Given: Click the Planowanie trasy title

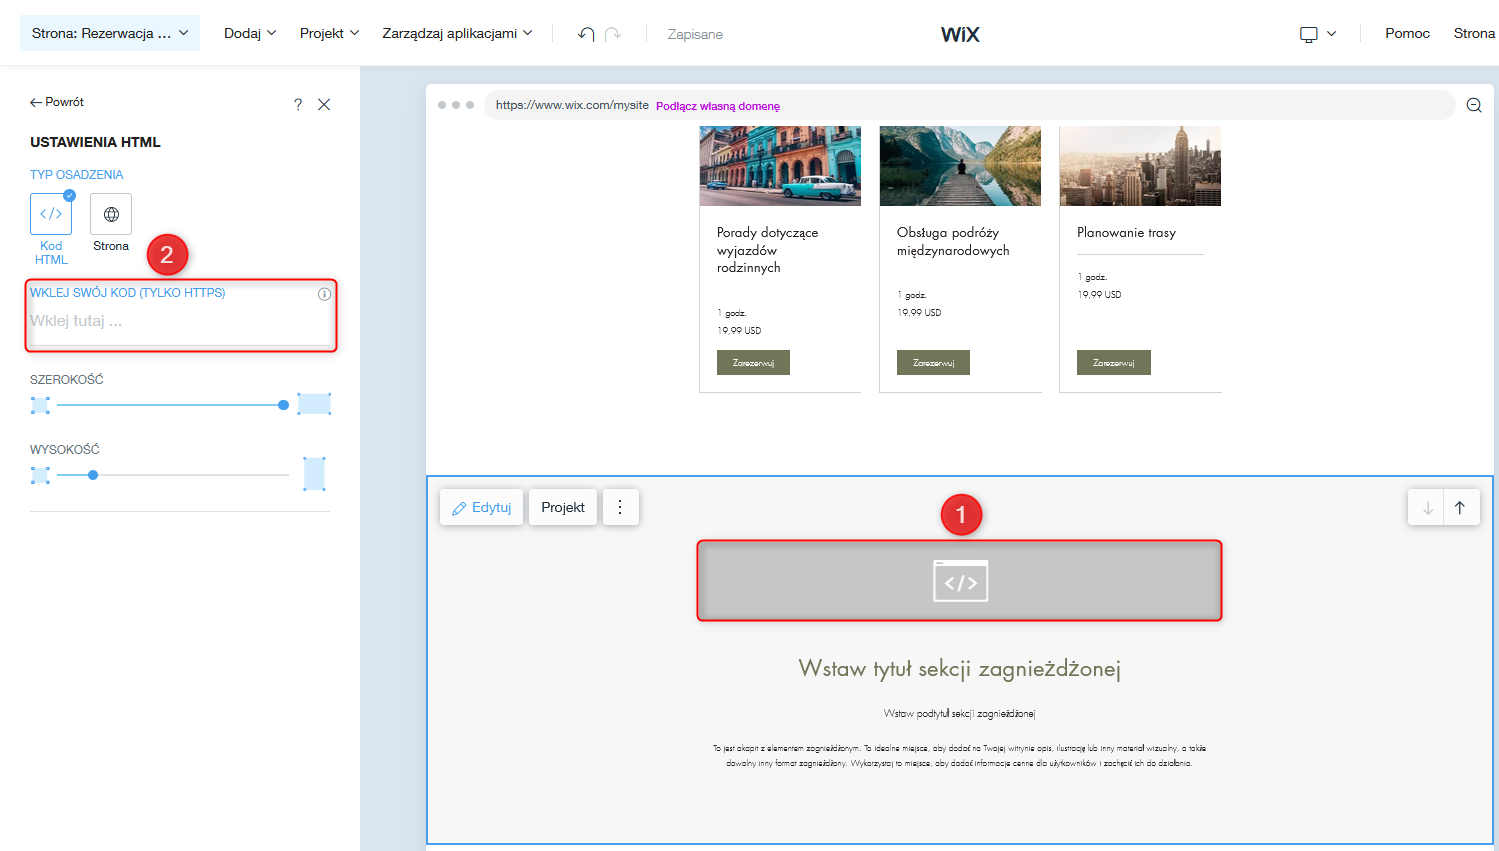Looking at the screenshot, I should (1126, 233).
